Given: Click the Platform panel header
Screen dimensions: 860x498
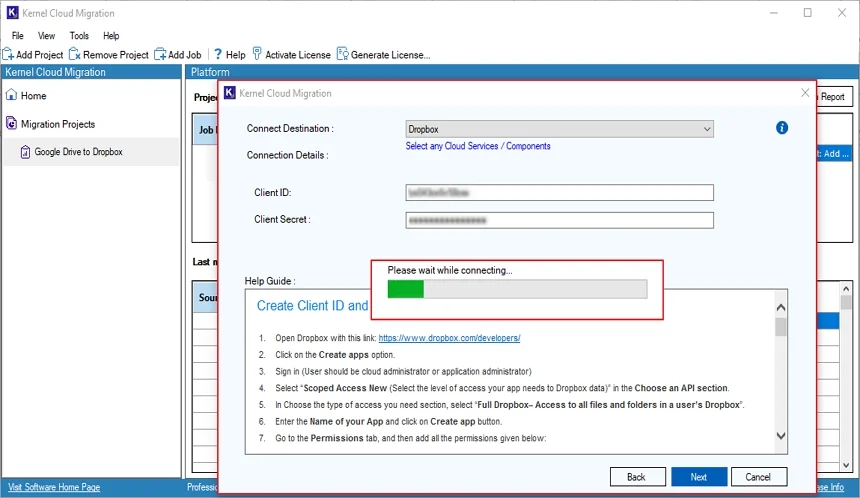Looking at the screenshot, I should click(x=523, y=72).
